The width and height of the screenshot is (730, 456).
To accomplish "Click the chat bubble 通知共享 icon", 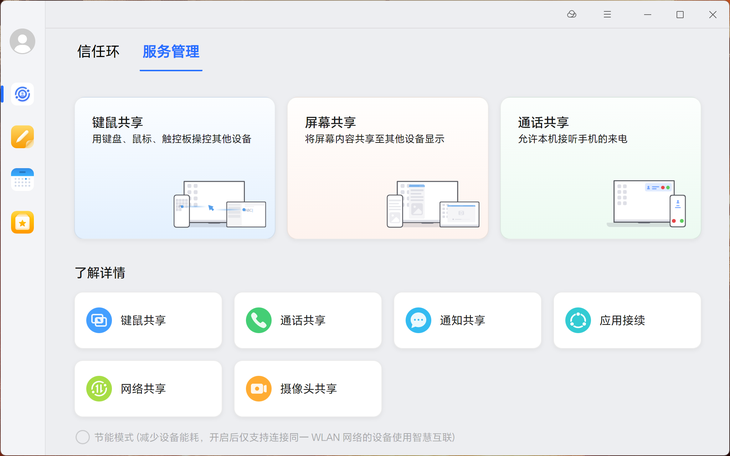I will click(418, 320).
